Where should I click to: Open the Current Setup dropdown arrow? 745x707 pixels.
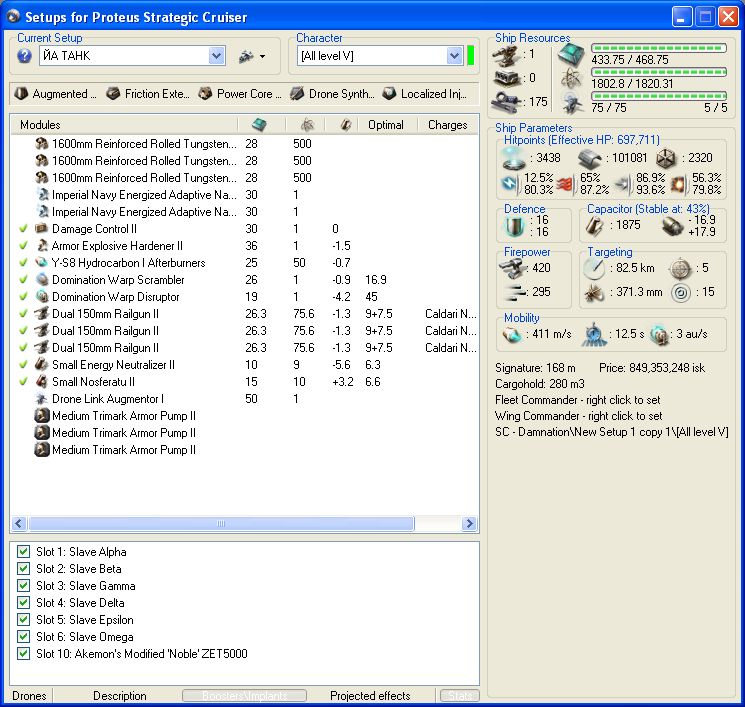point(216,56)
